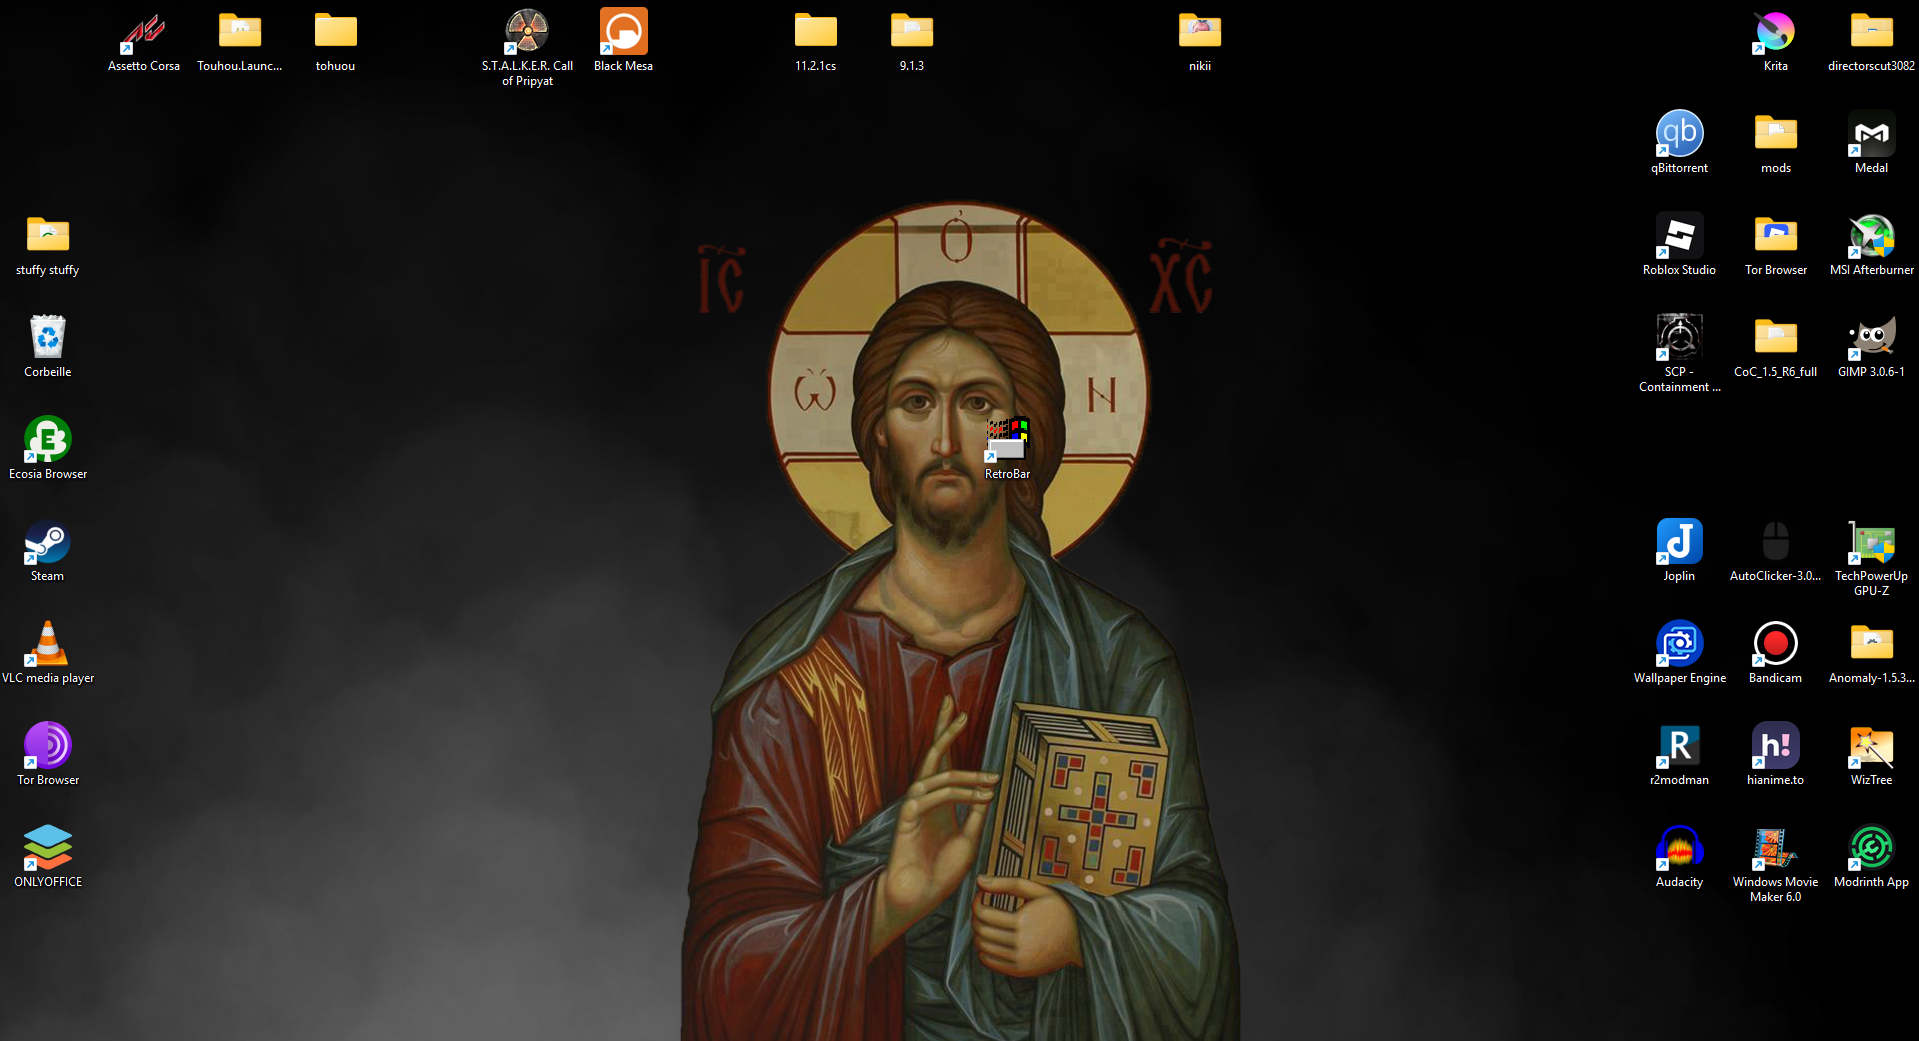Click the Krita desktop icon

1775,33
